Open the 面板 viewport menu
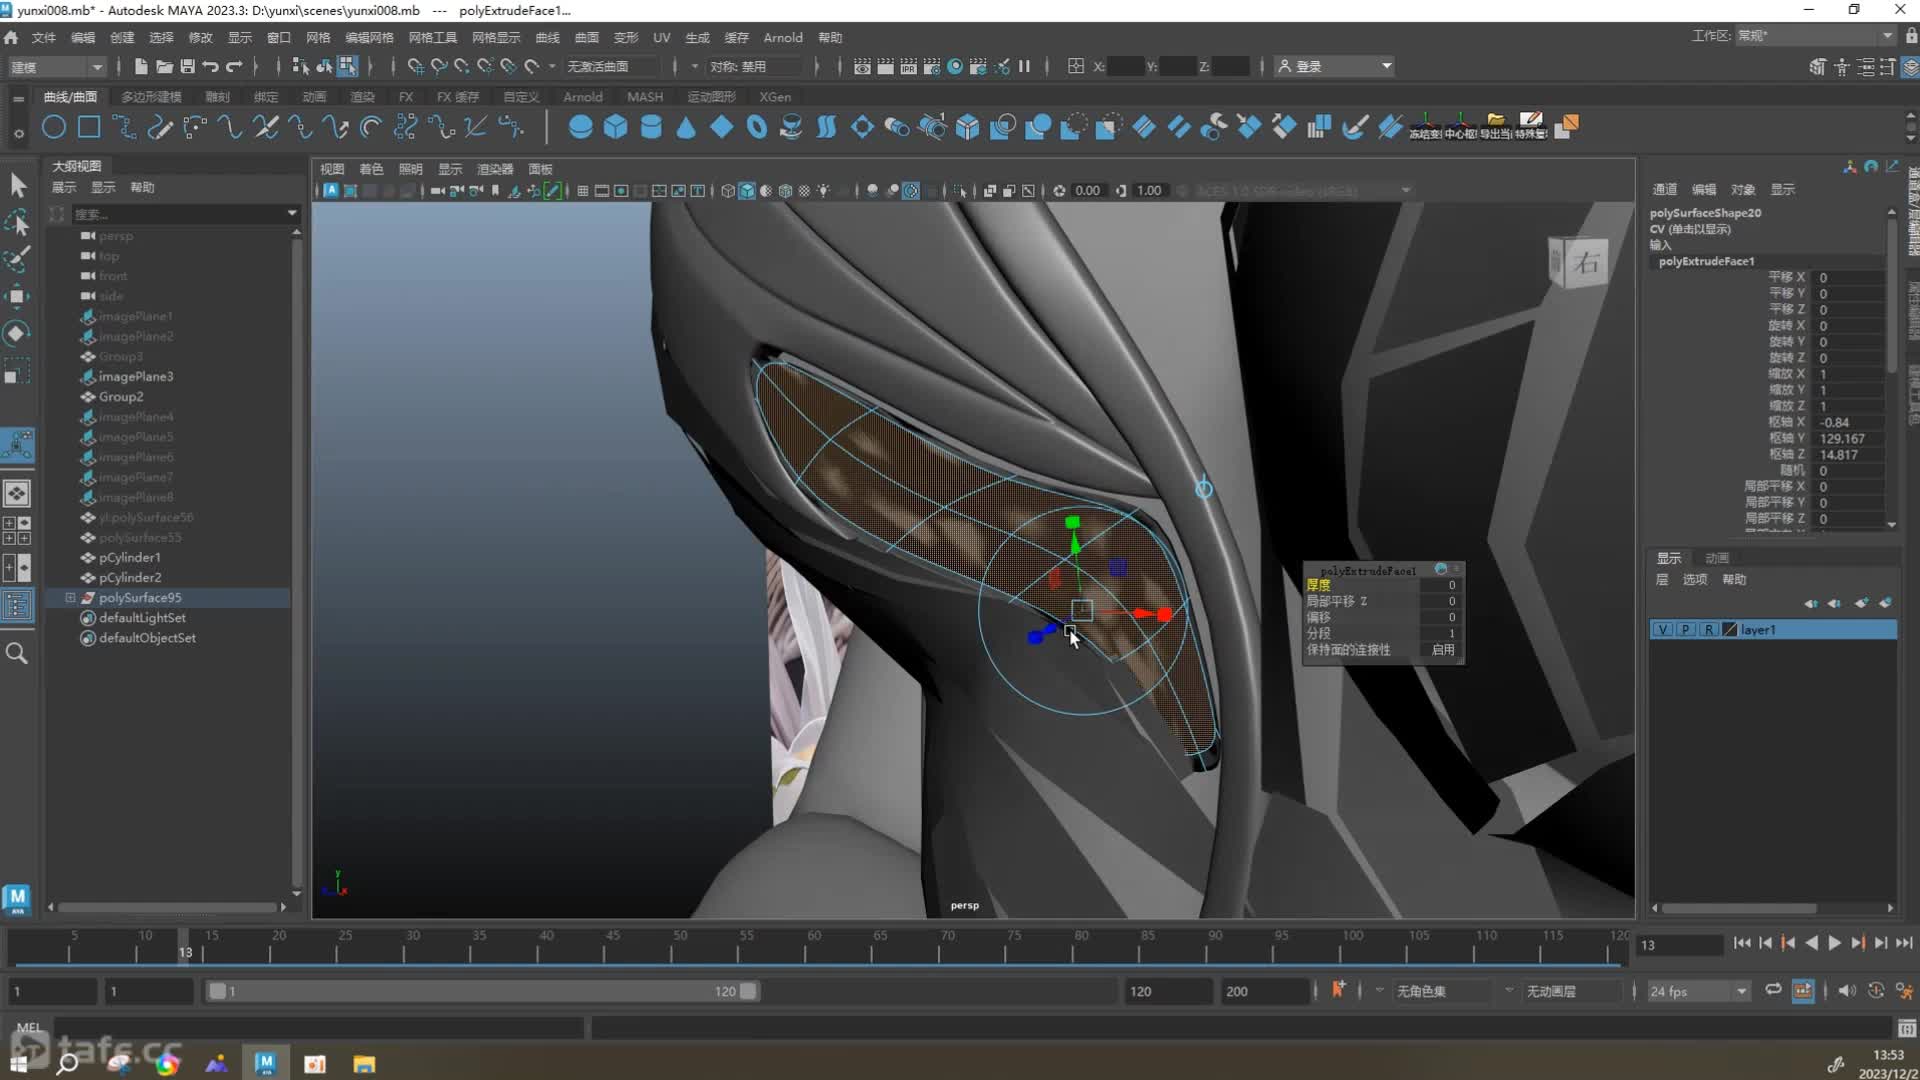Screen dimensions: 1920x1080 [540, 169]
